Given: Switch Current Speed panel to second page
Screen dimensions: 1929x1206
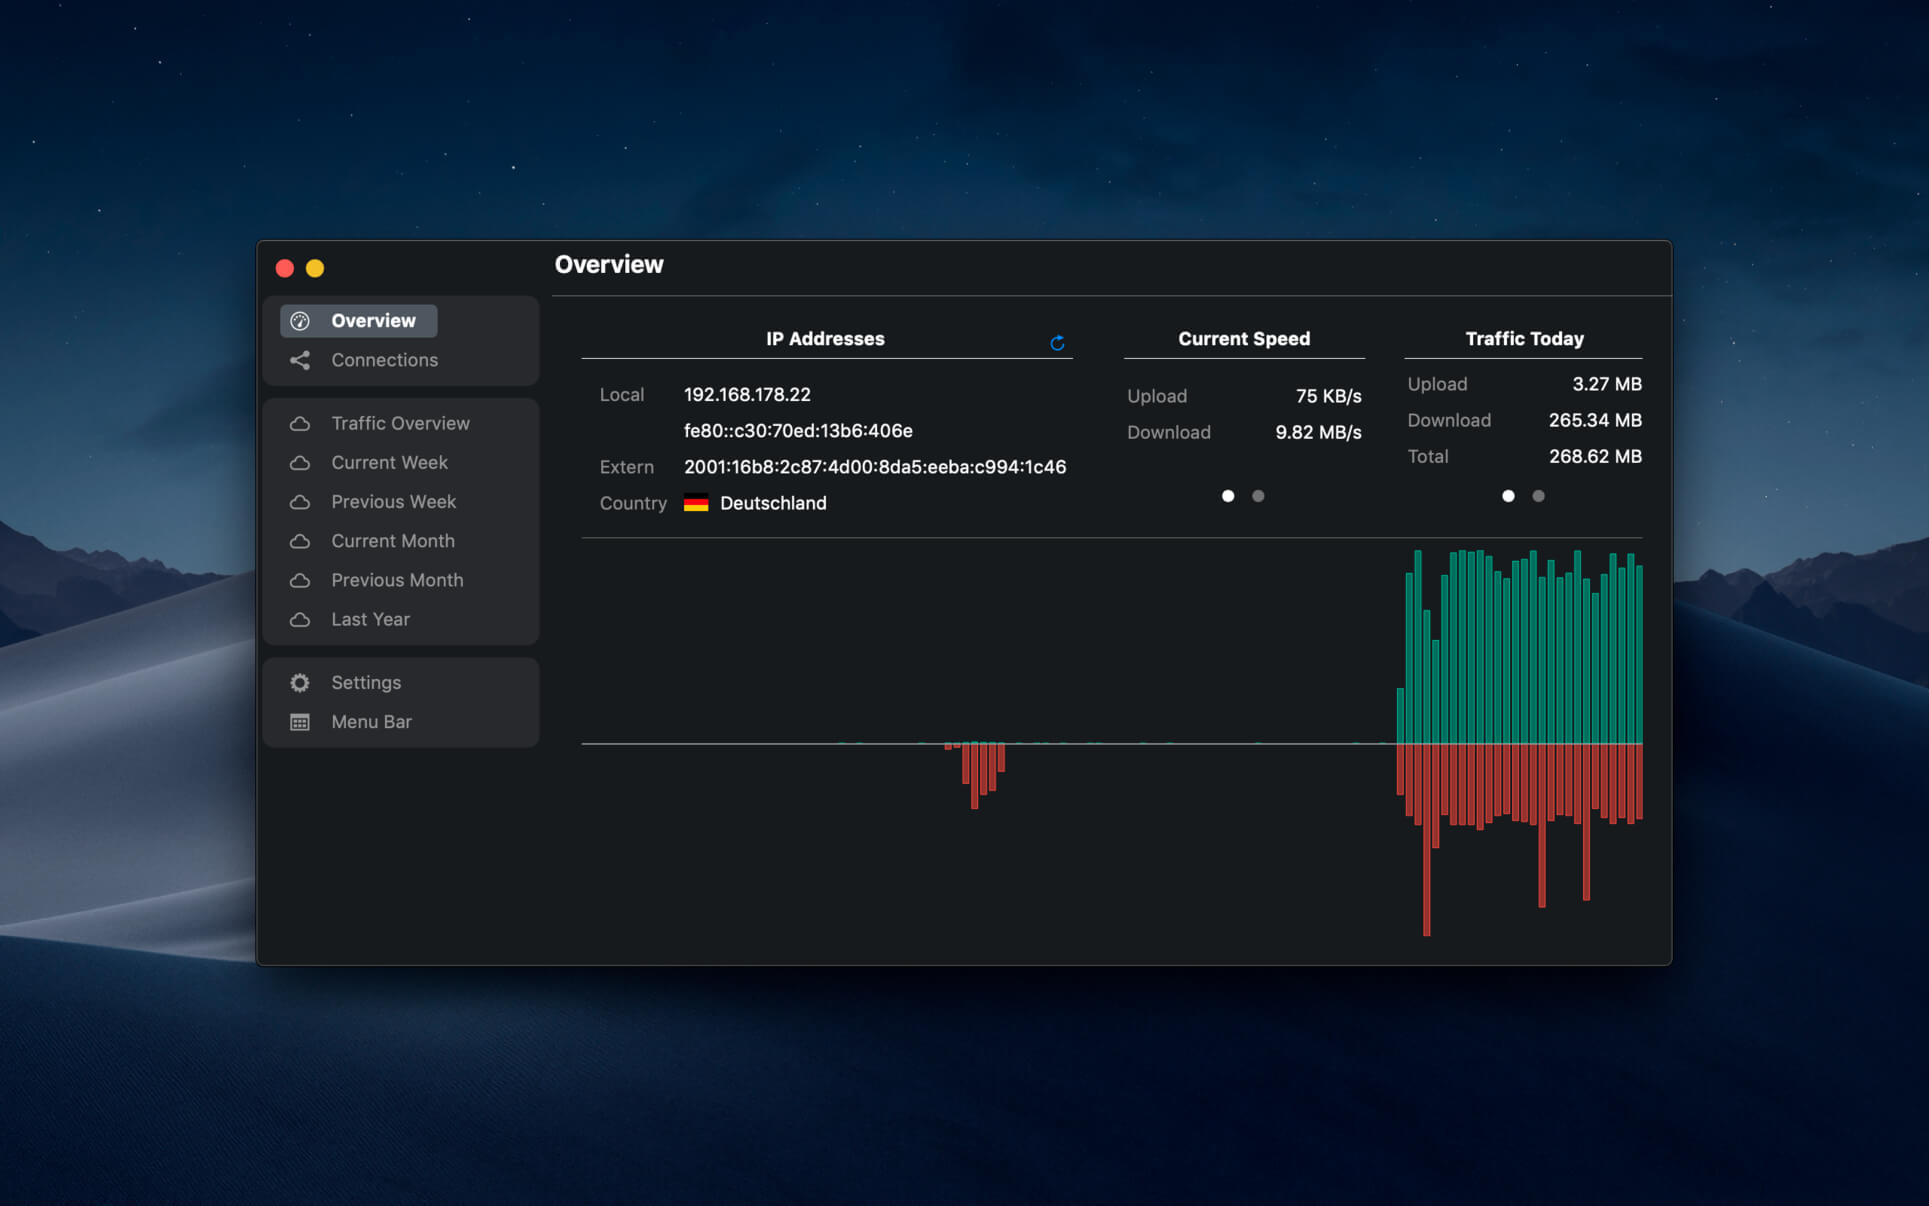Looking at the screenshot, I should tap(1258, 495).
